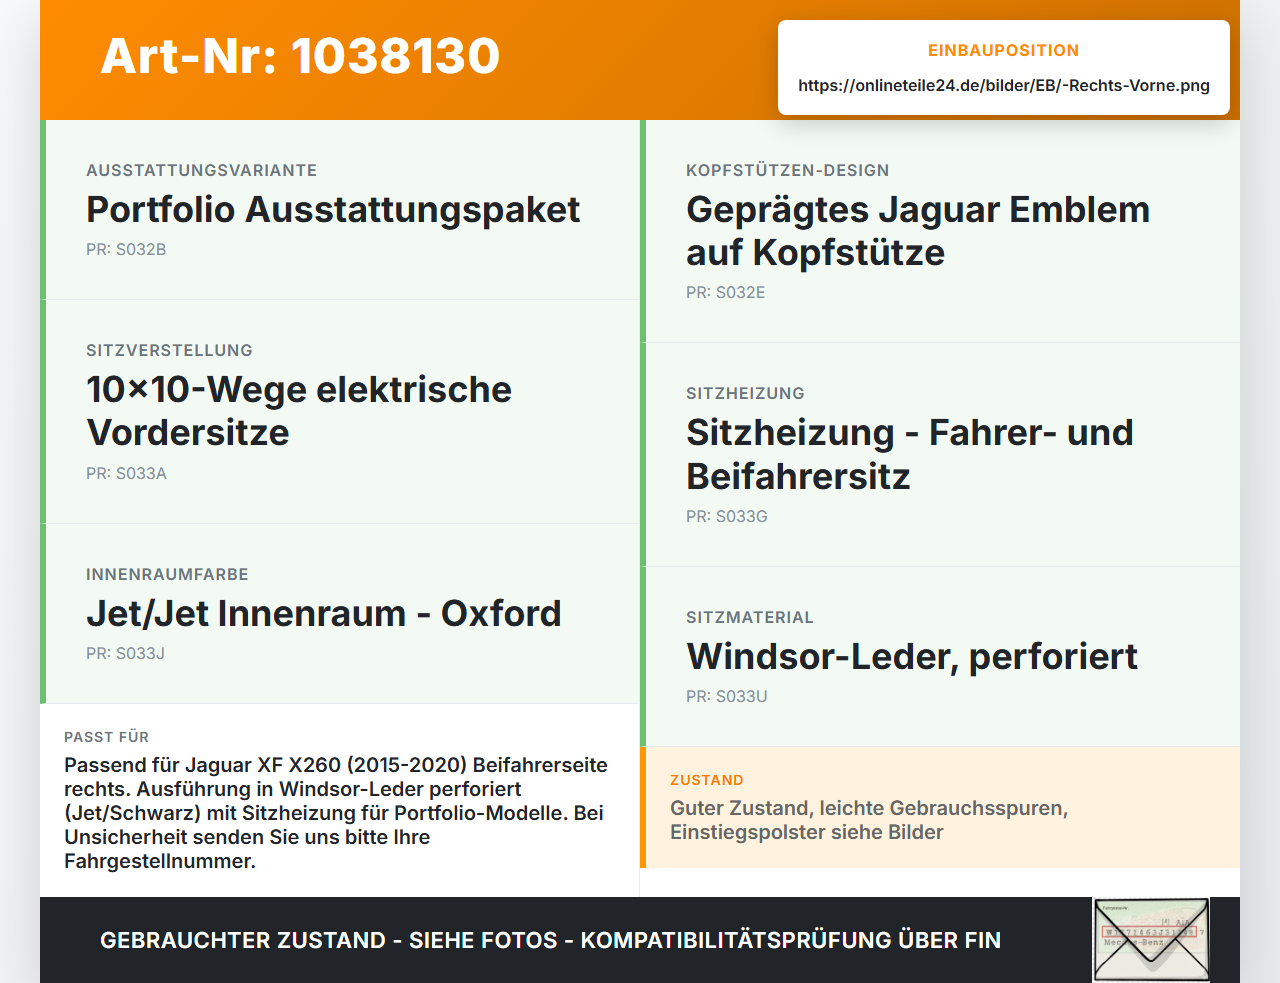Click the 10×10-Wege elektrische Vordersitze entry
This screenshot has height=983, width=1280.
(340, 412)
